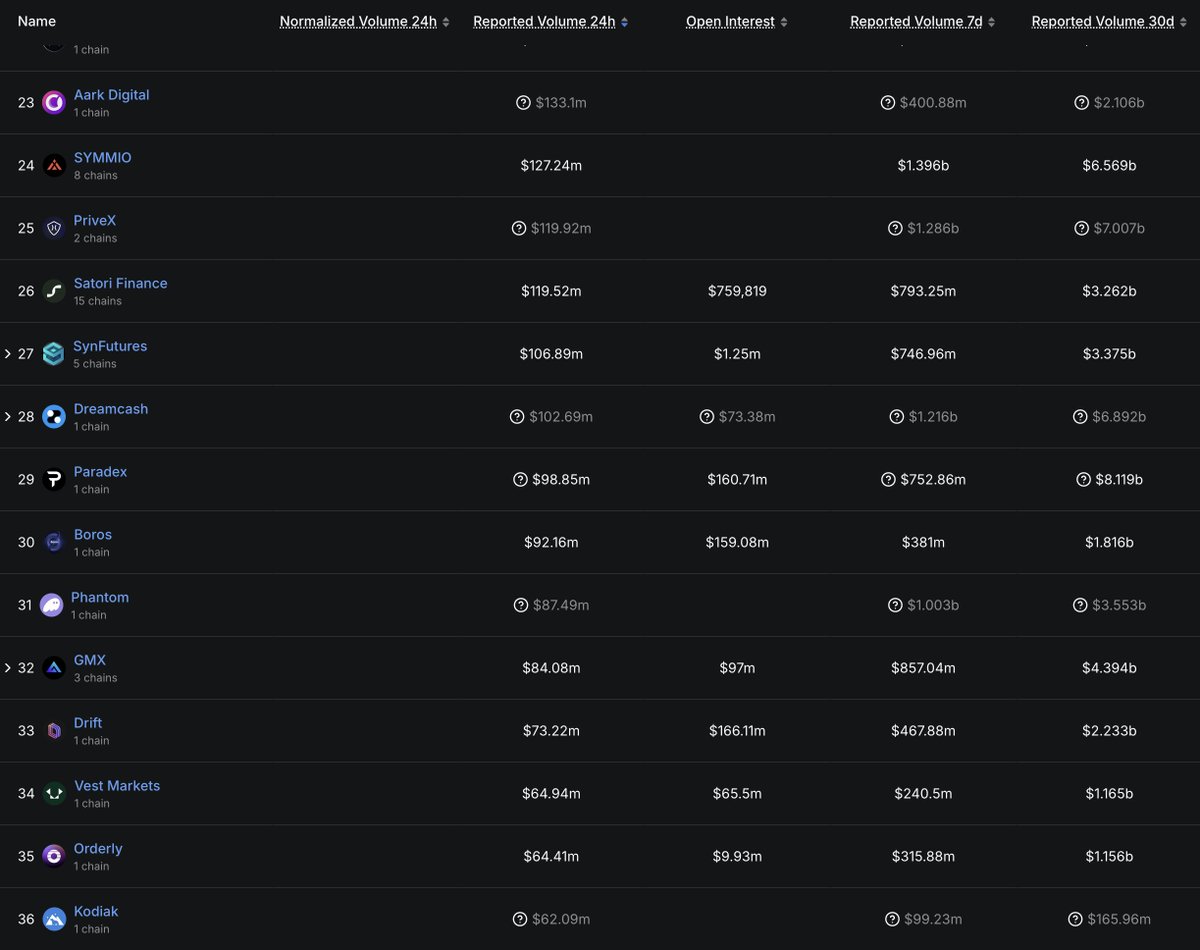Viewport: 1200px width, 950px height.
Task: Click Drift's $166.11m open interest
Action: [737, 731]
